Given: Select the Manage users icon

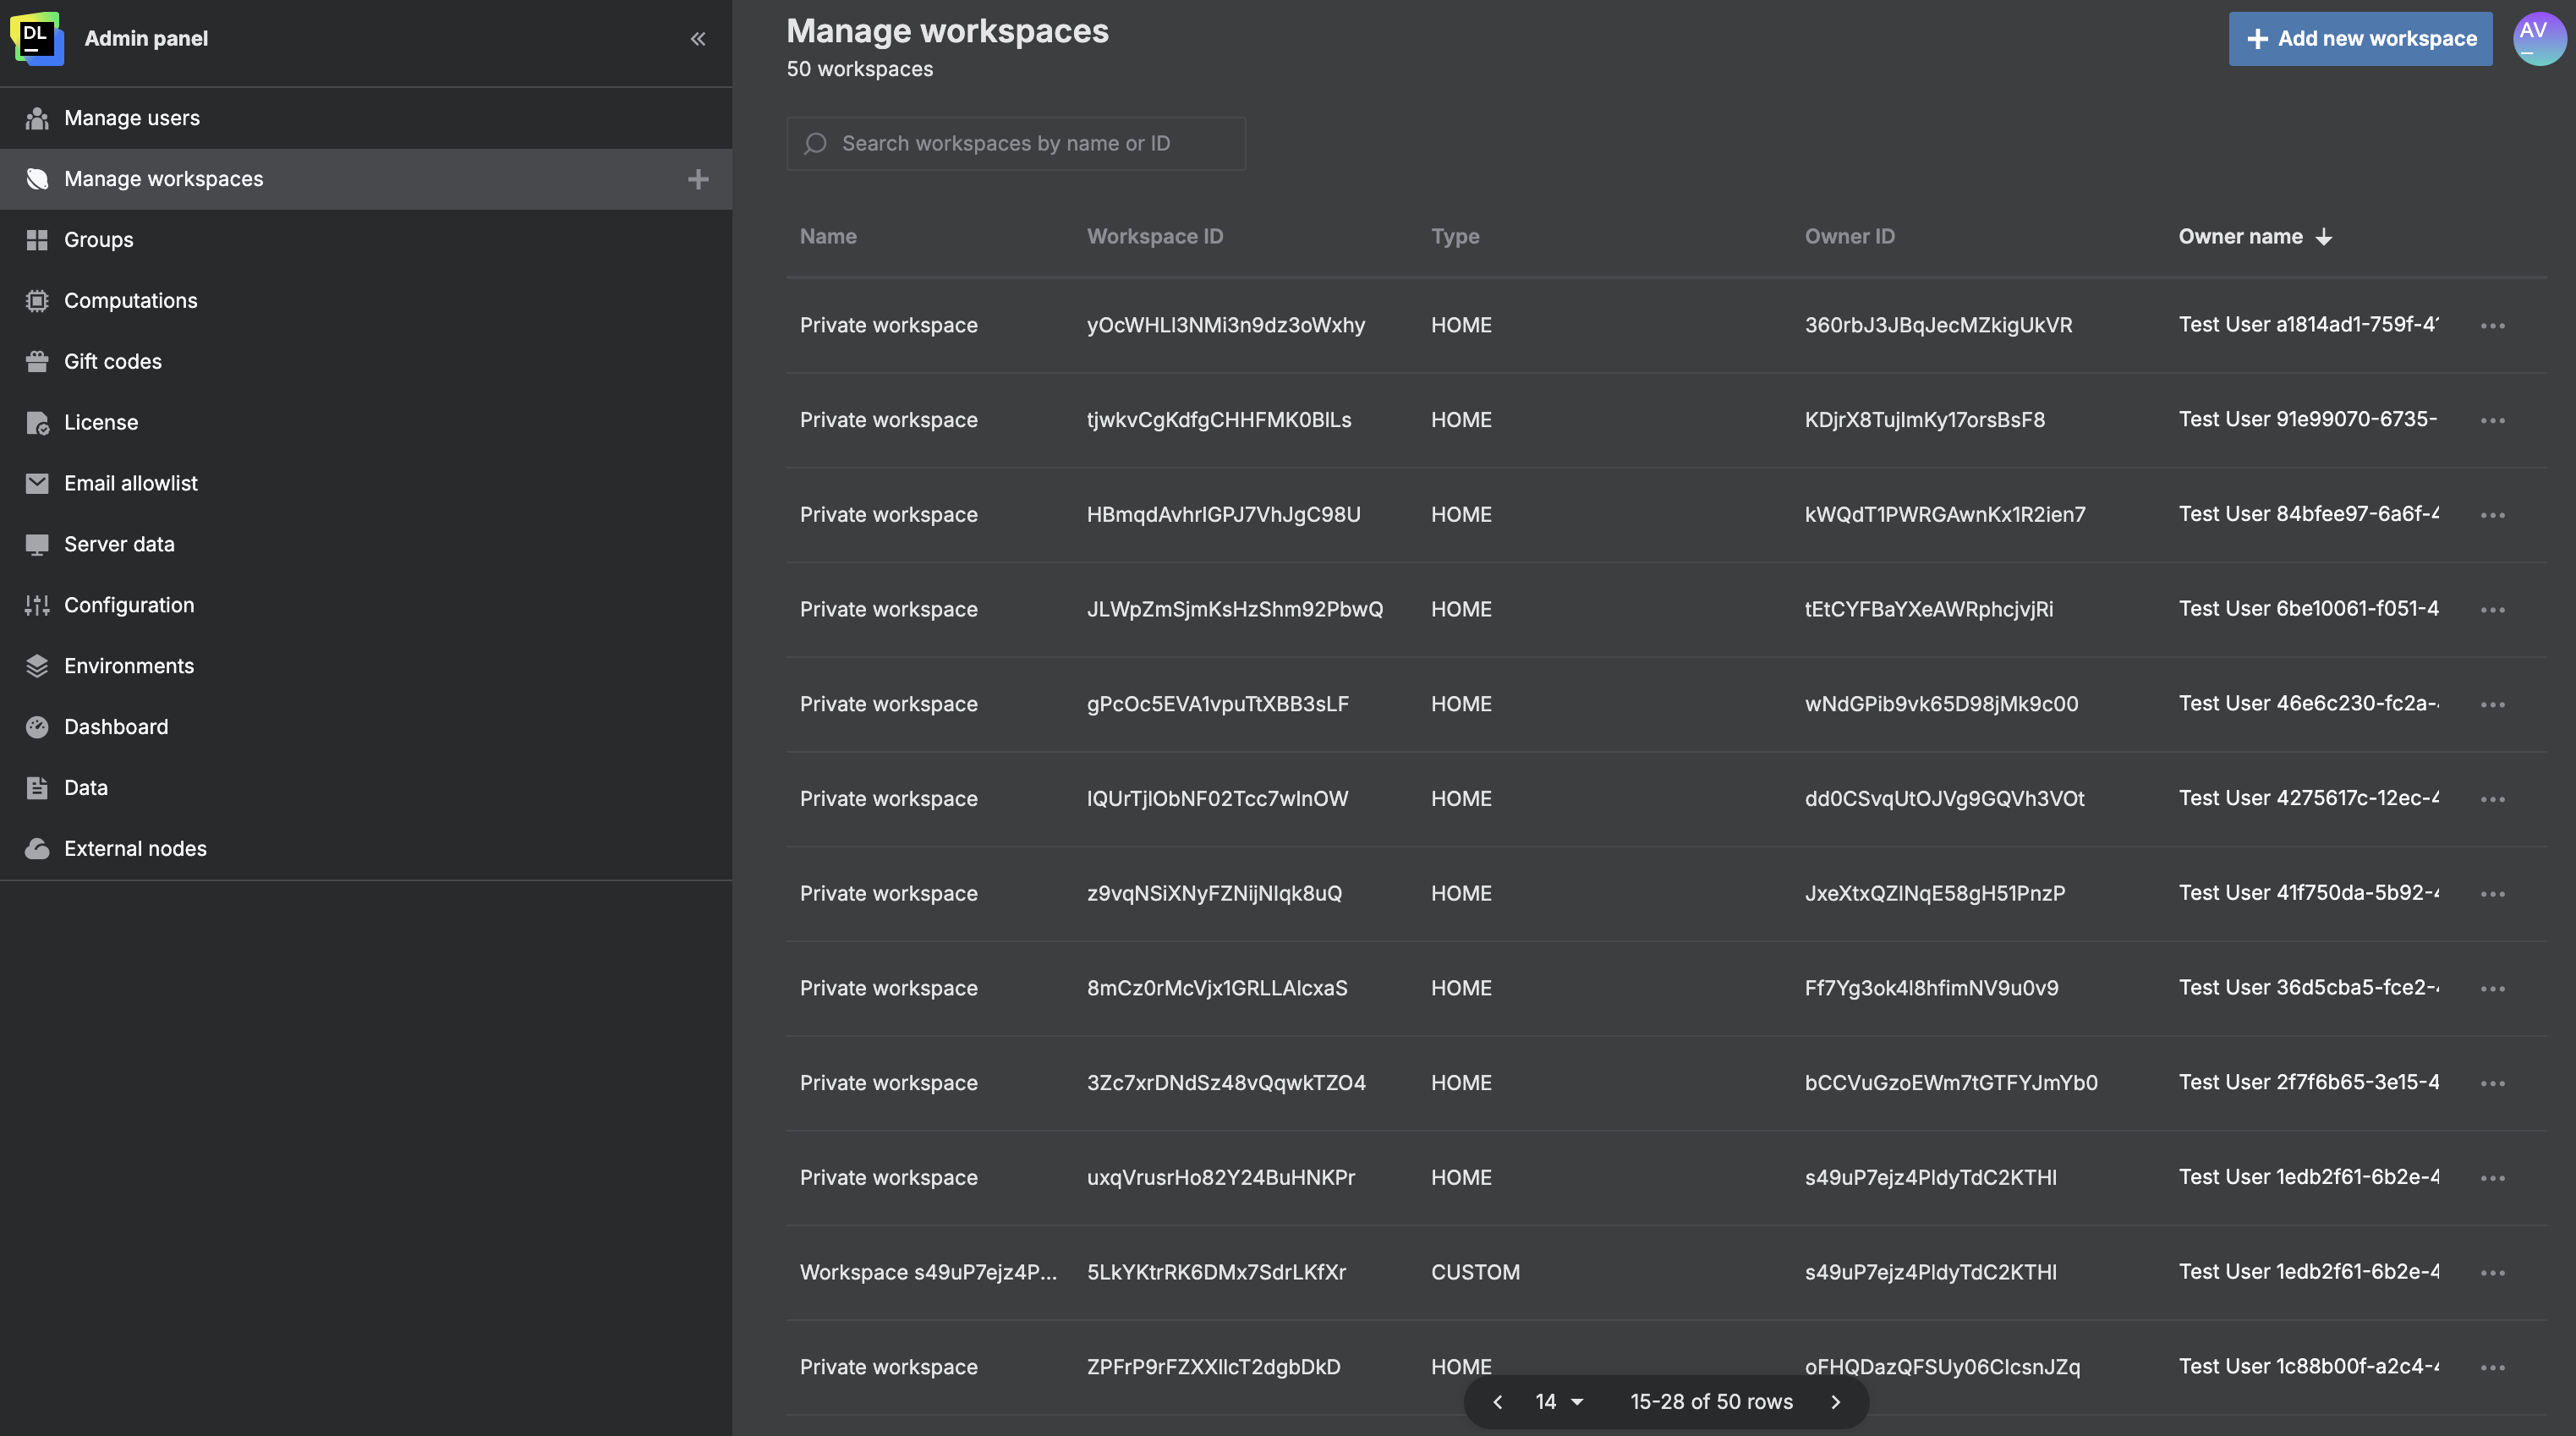Looking at the screenshot, I should (x=37, y=117).
